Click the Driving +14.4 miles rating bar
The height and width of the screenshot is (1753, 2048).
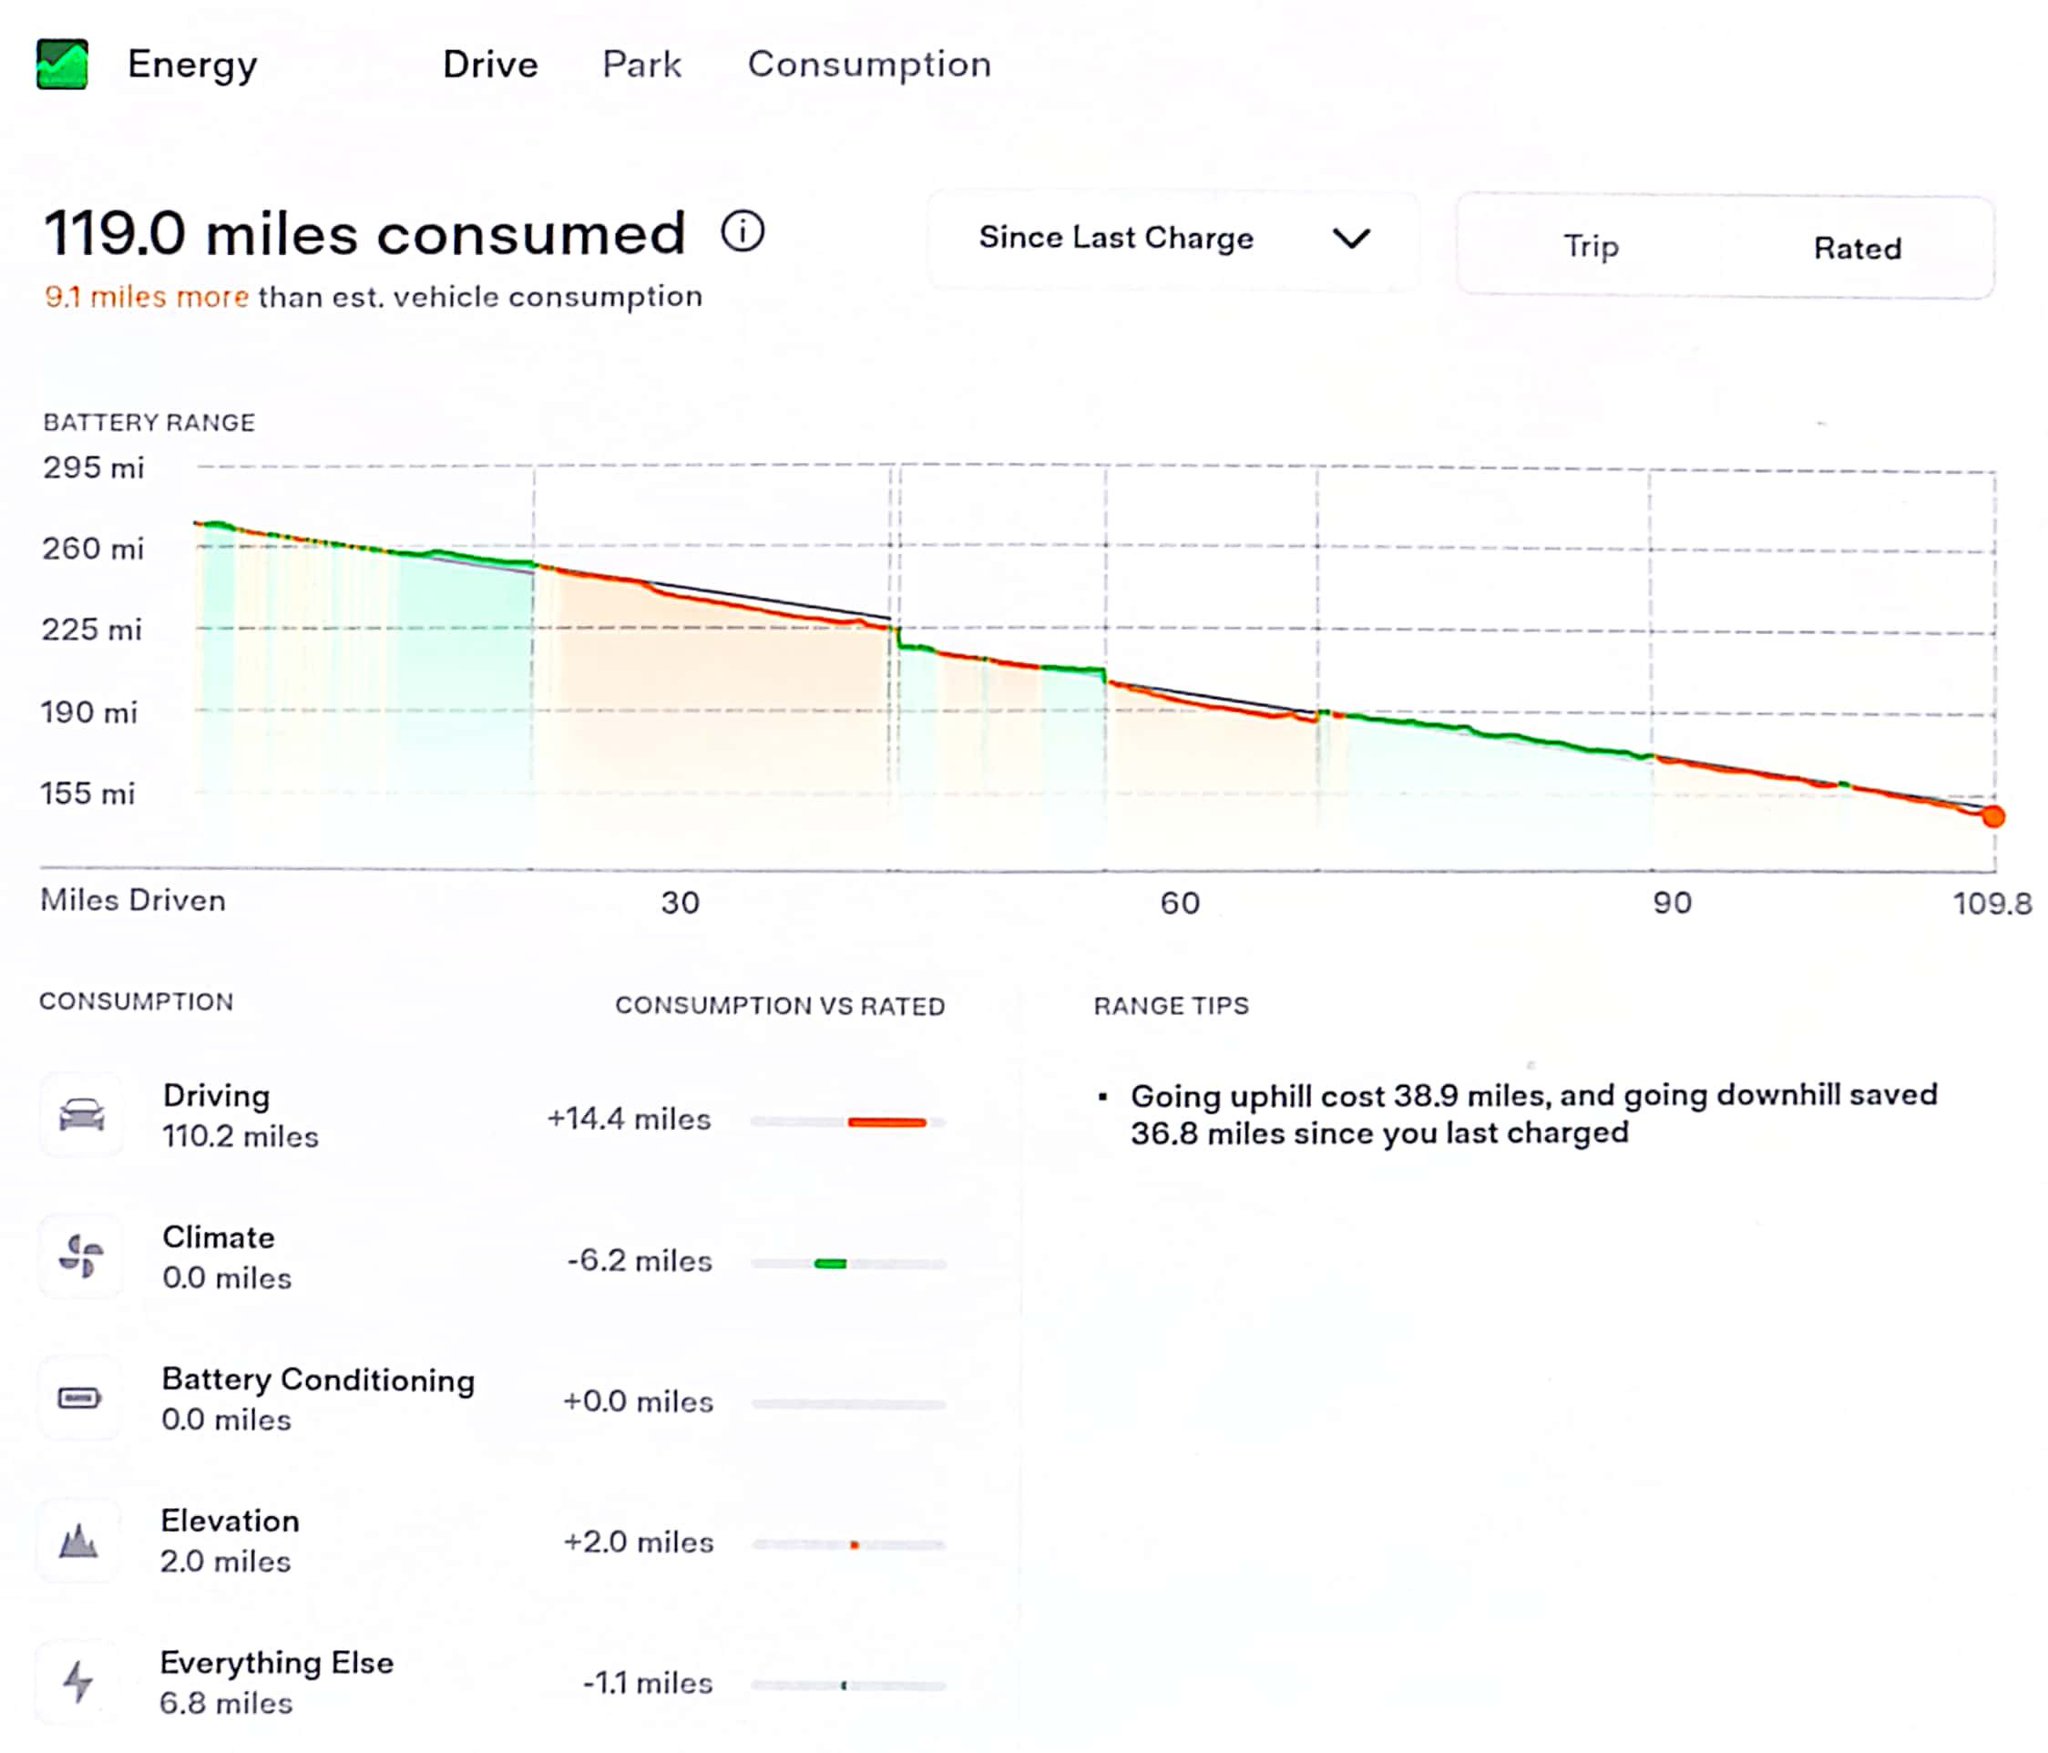[x=888, y=1121]
